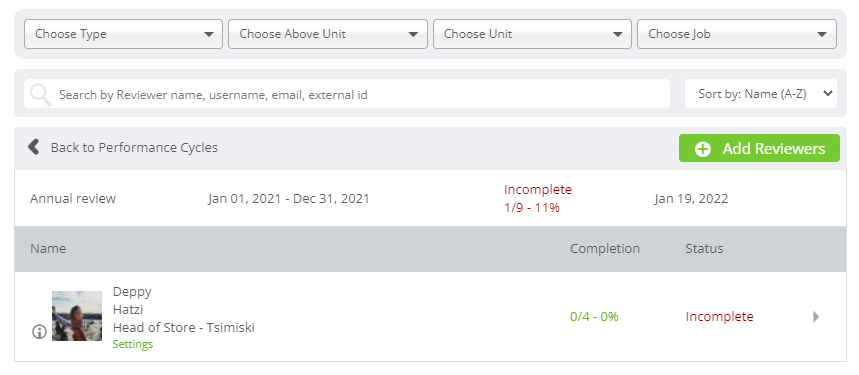
Task: Click Deppy Hatzi profile photo
Action: tap(77, 316)
